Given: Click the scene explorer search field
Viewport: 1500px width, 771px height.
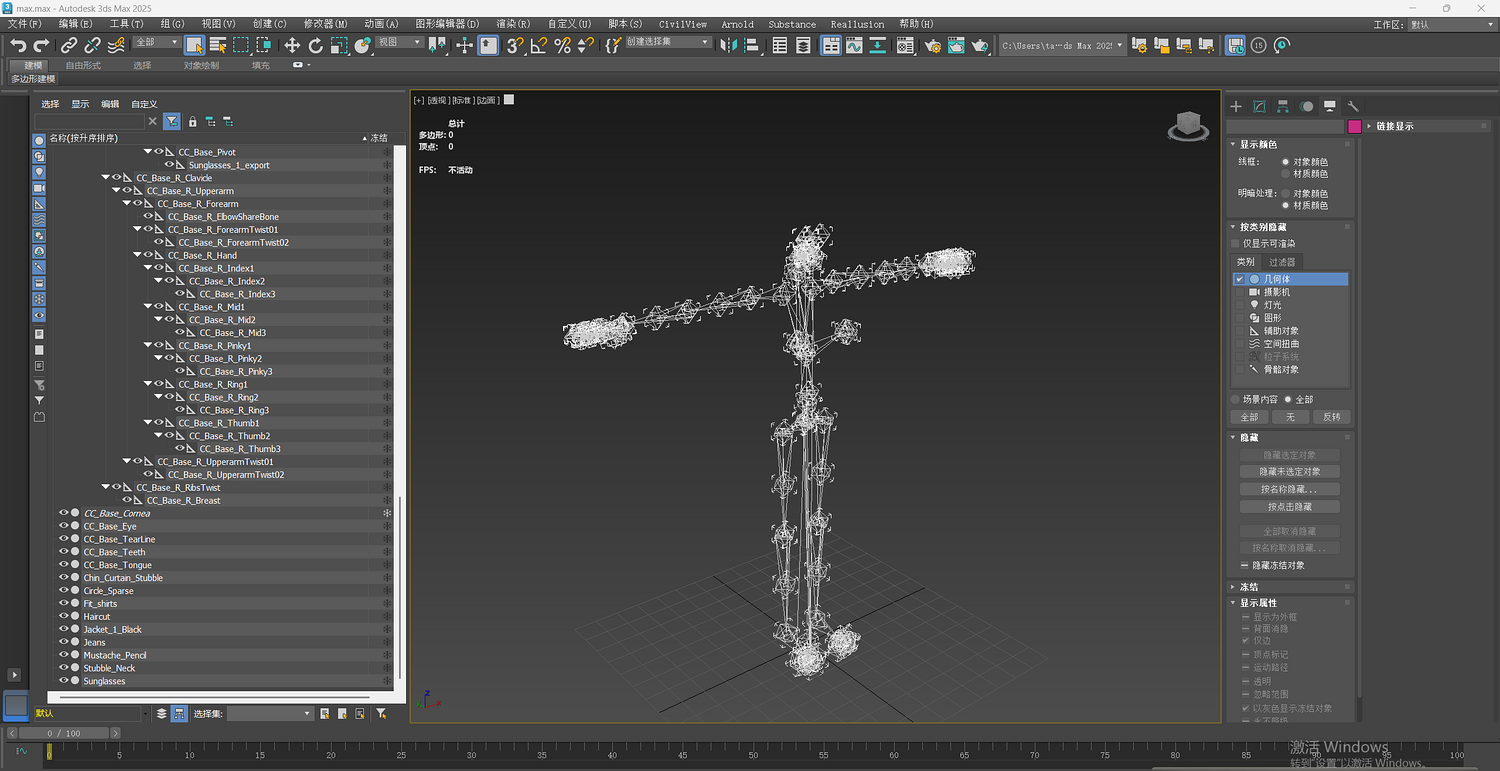Looking at the screenshot, I should 90,121.
